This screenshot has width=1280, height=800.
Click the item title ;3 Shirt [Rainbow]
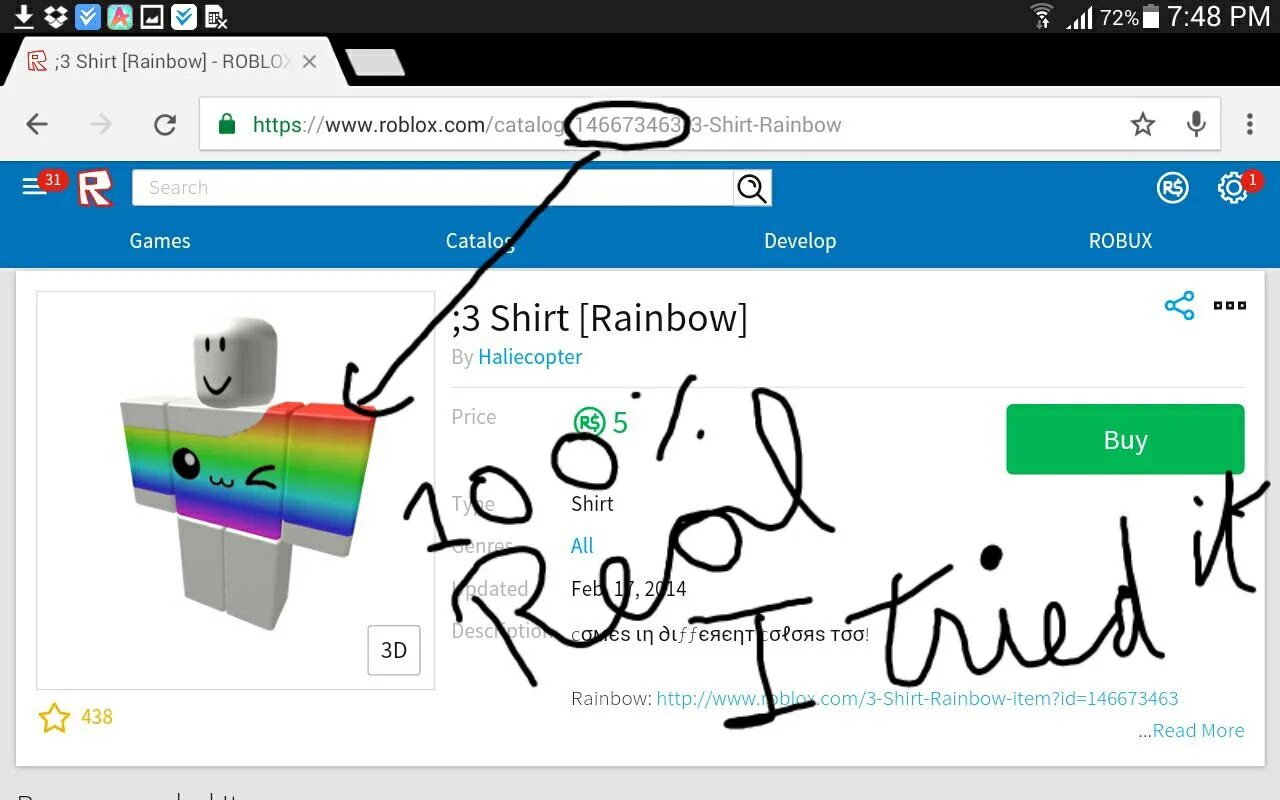599,318
